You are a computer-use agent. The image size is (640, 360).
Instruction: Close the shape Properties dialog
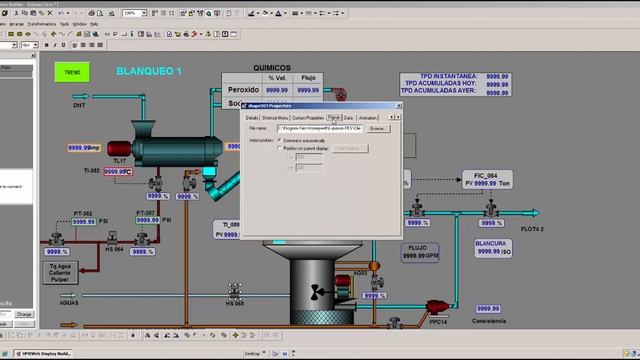(399, 106)
